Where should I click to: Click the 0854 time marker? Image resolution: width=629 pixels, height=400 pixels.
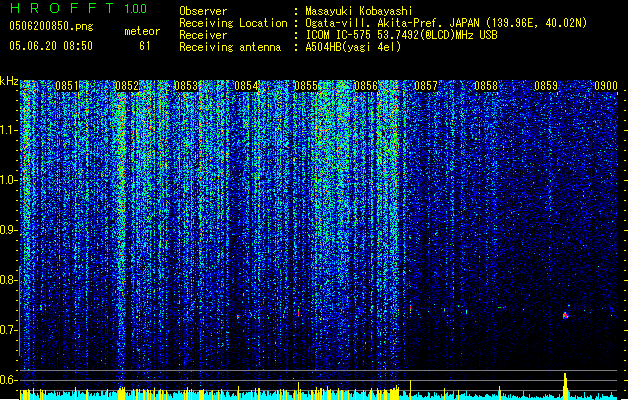click(246, 86)
